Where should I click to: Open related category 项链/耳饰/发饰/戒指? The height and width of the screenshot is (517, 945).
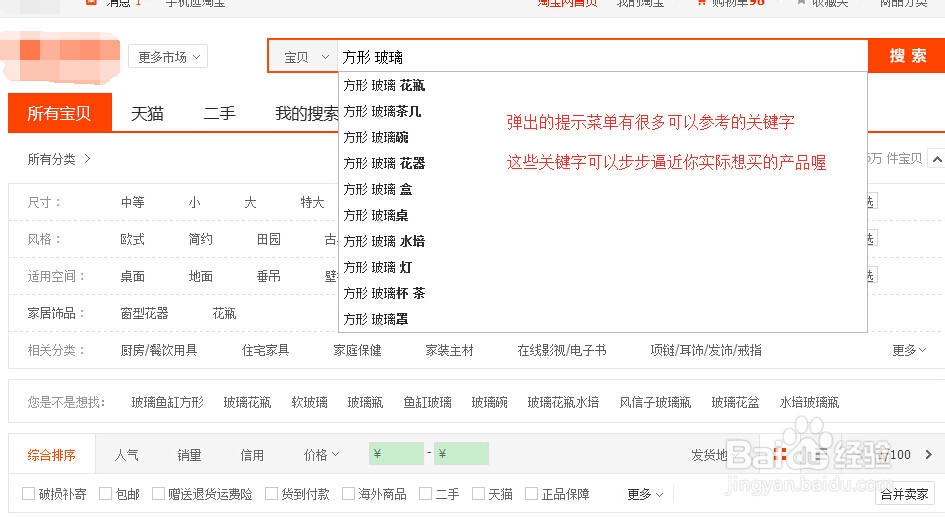[x=706, y=350]
